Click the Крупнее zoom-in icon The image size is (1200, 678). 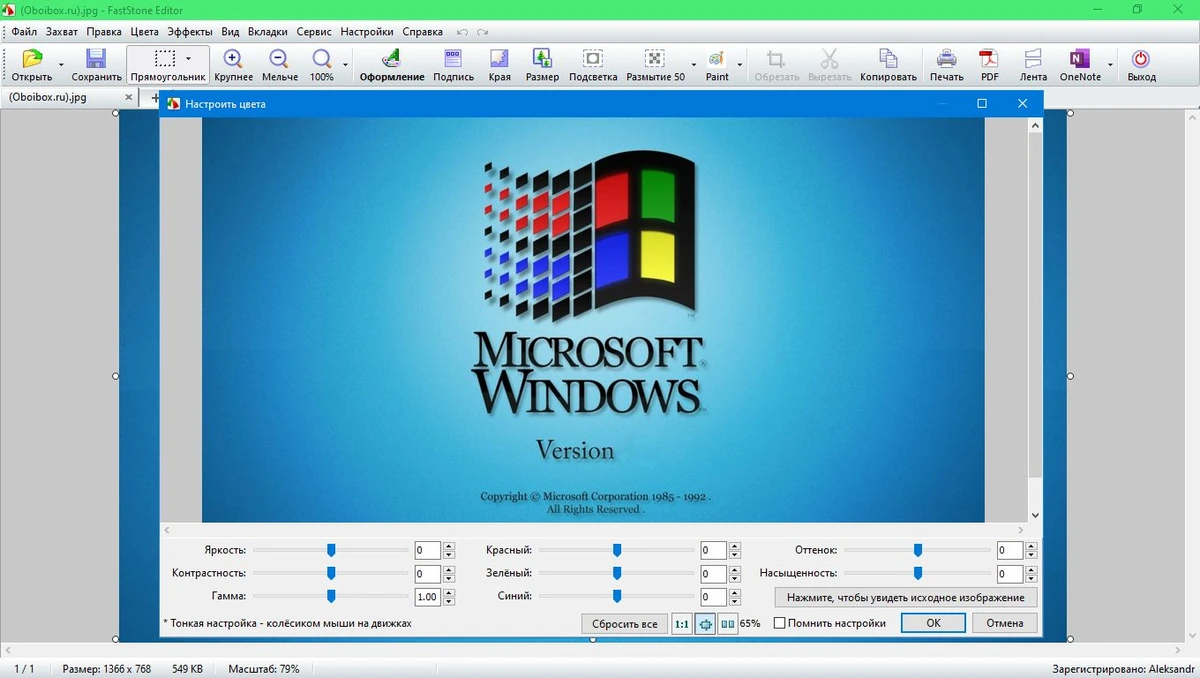click(x=233, y=59)
